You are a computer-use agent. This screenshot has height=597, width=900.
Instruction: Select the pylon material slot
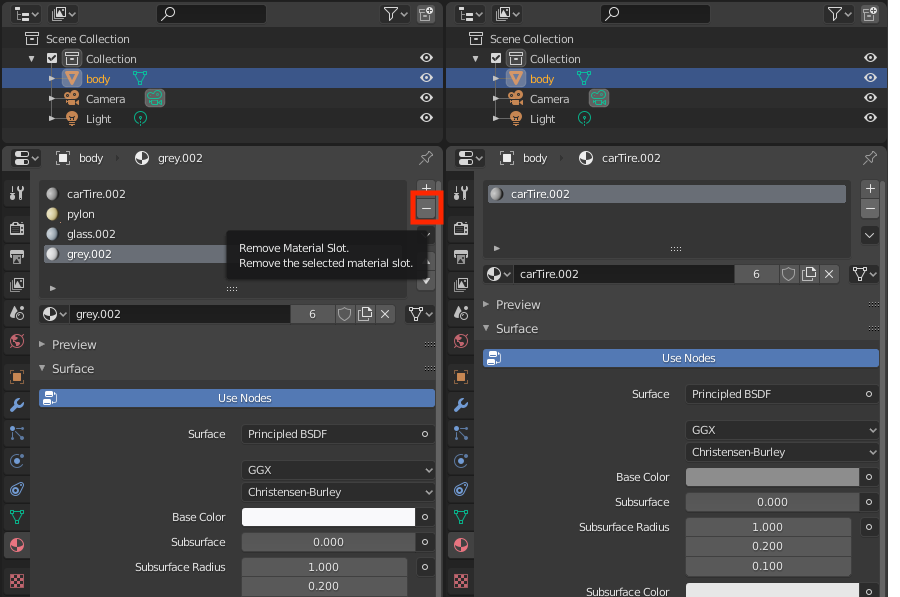(x=80, y=214)
